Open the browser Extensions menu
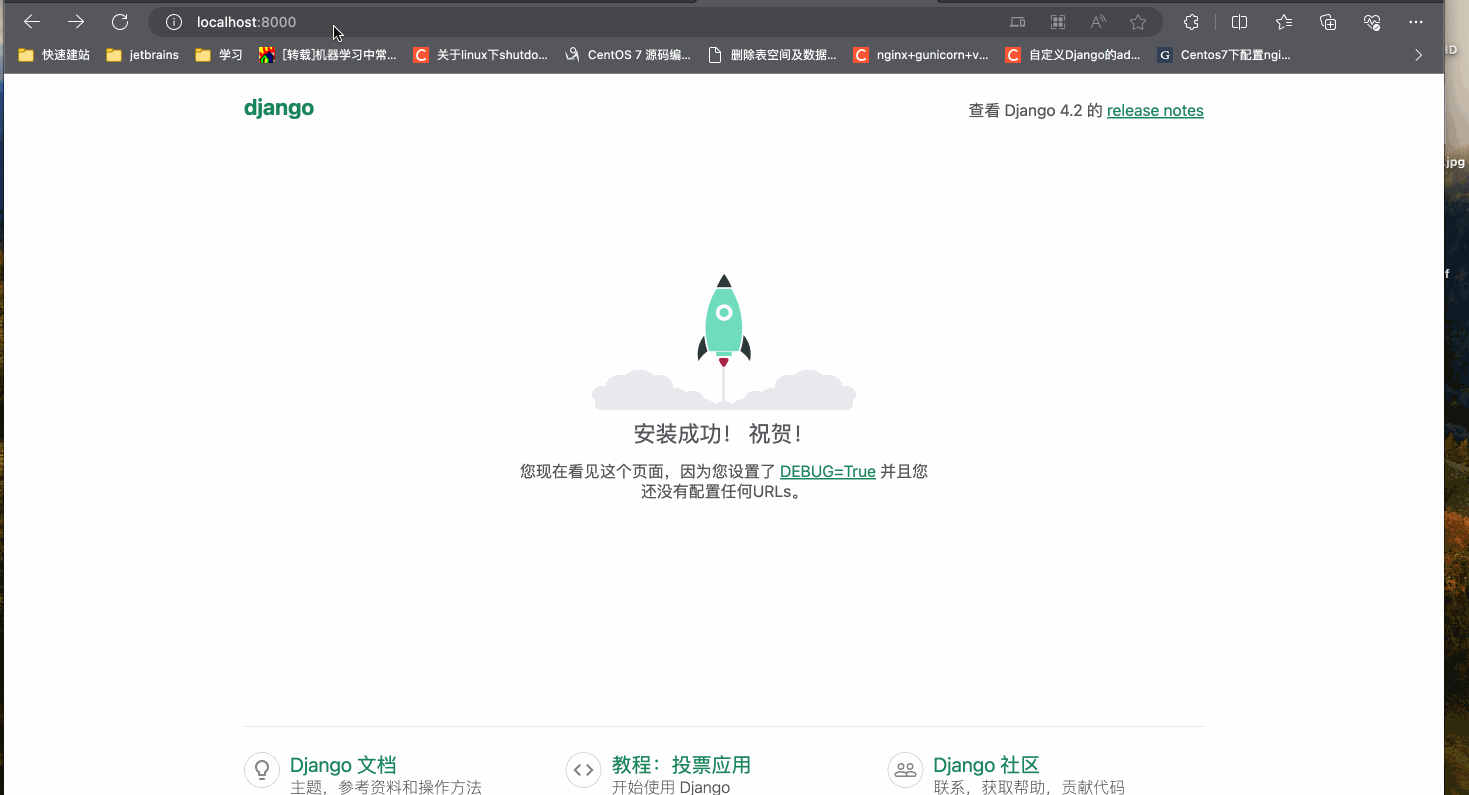Viewport: 1469px width, 795px height. (x=1191, y=22)
